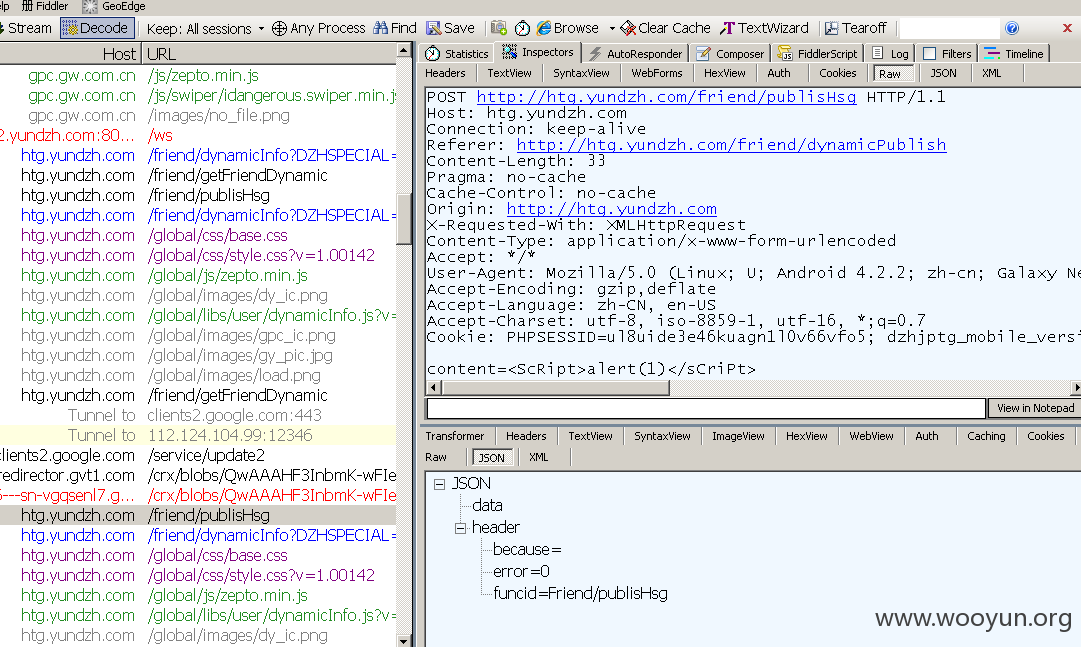Select the request SyntaxView inspector tab
This screenshot has height=647, width=1081.
point(580,73)
